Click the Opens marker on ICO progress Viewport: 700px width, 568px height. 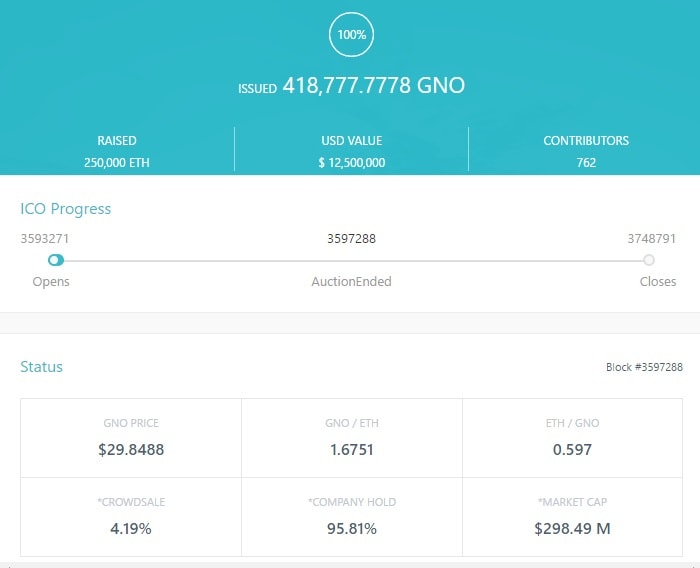(x=55, y=260)
